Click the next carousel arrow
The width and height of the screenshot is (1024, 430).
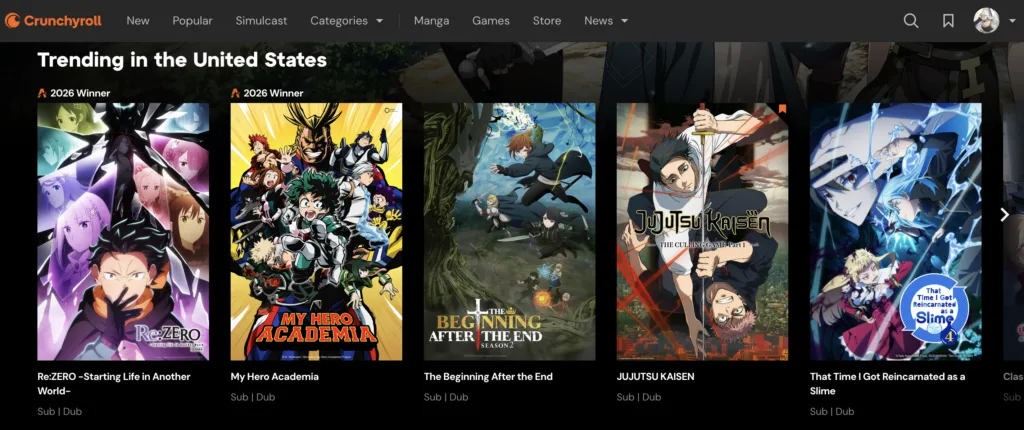[x=1004, y=215]
